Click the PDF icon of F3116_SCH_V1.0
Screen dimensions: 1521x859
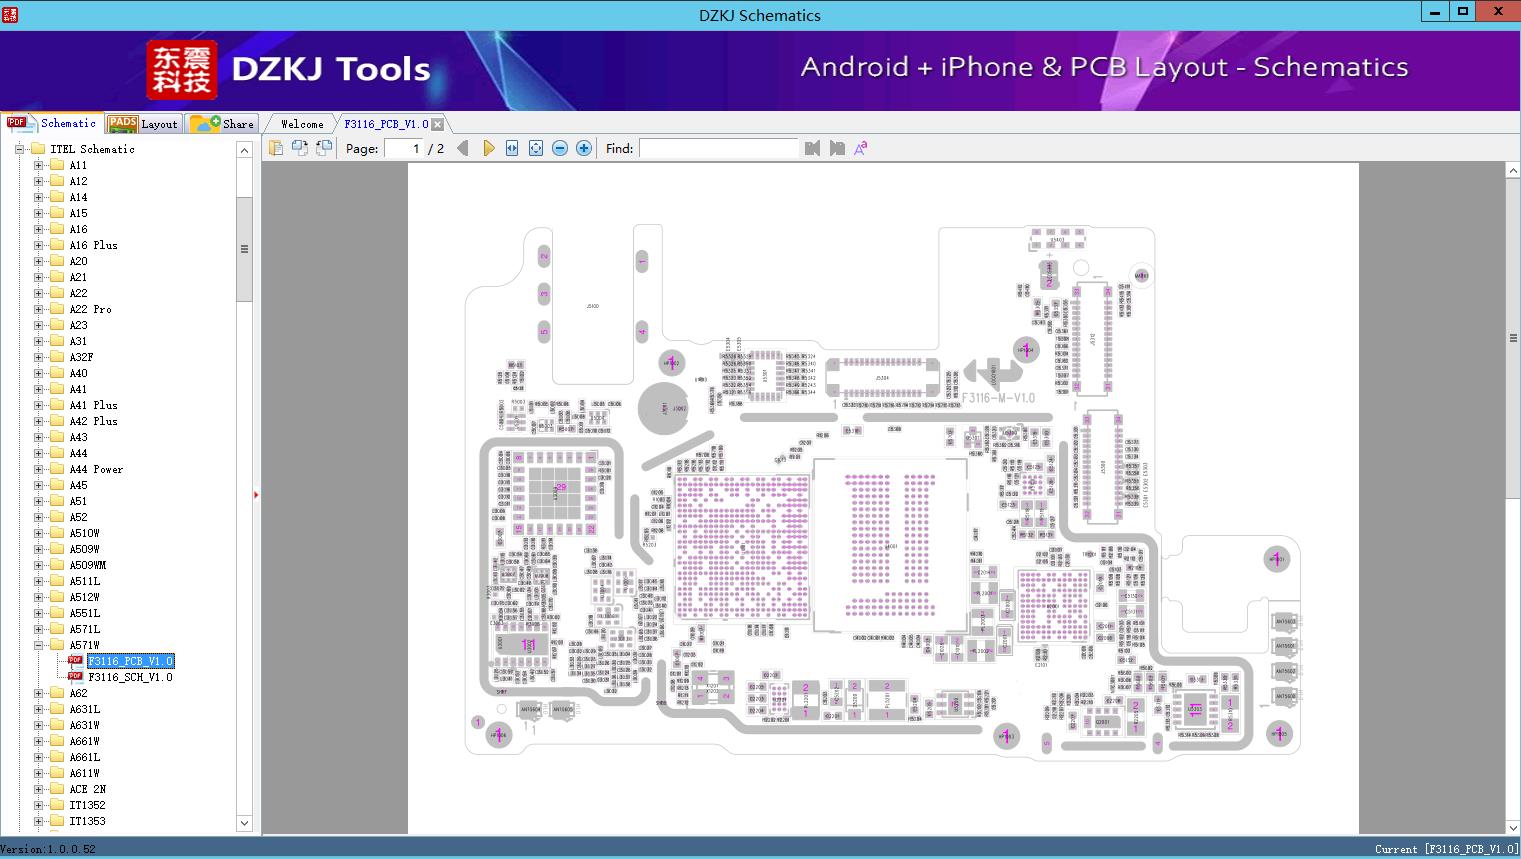point(75,677)
